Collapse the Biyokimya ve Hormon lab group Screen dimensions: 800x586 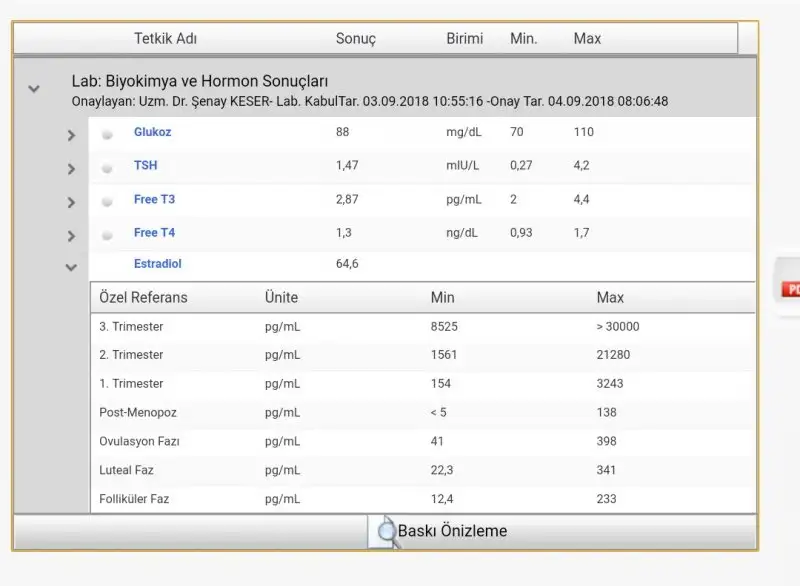(34, 88)
